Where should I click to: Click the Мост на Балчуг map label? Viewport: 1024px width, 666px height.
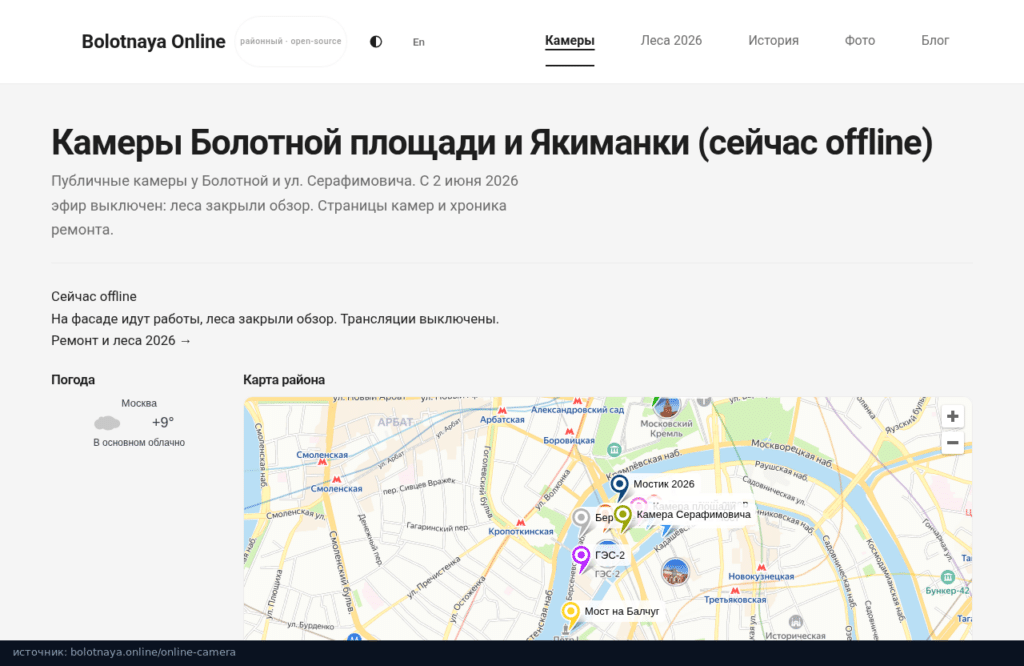coord(622,611)
